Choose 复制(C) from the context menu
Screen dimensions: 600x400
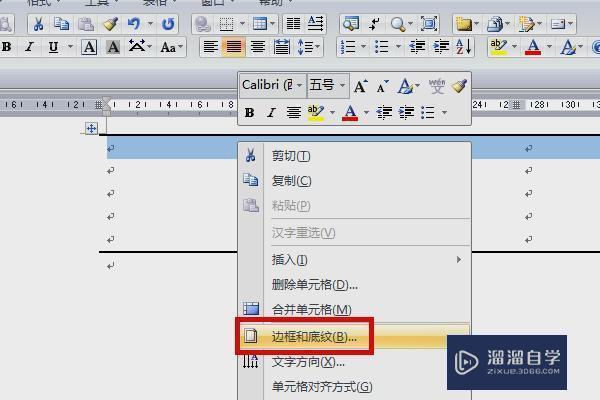click(354, 181)
